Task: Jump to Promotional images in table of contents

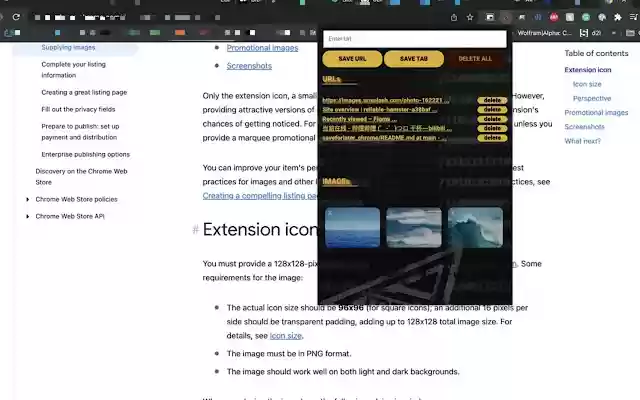Action: point(596,113)
